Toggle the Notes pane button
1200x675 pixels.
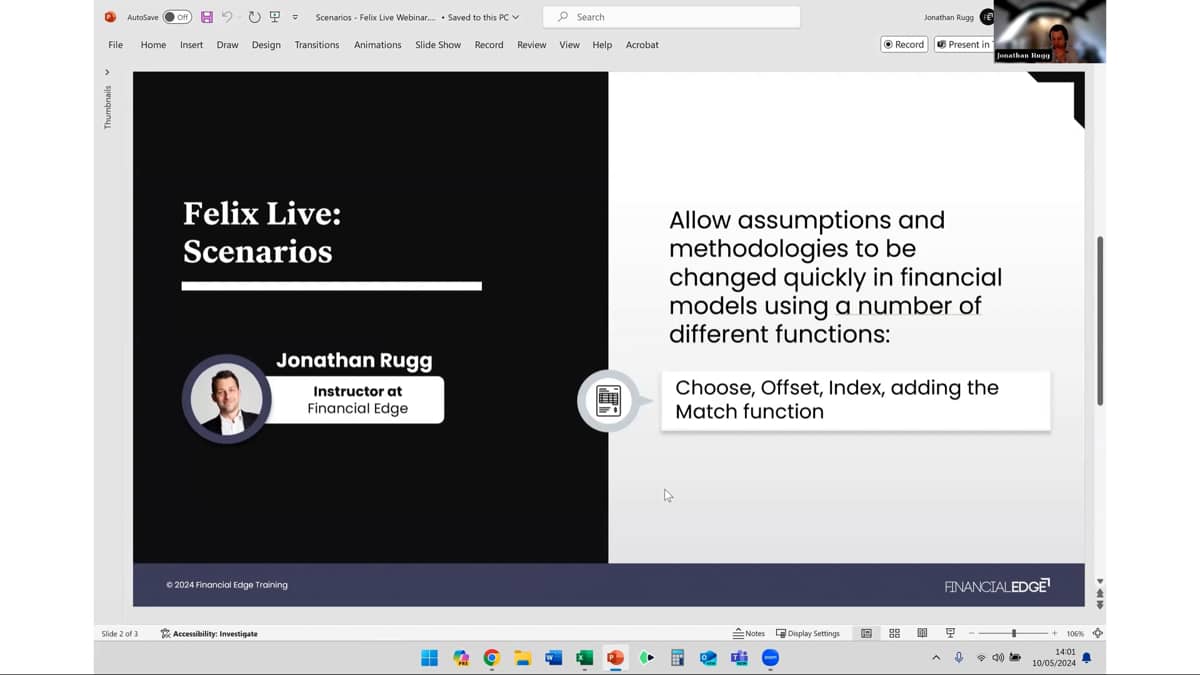(x=749, y=633)
